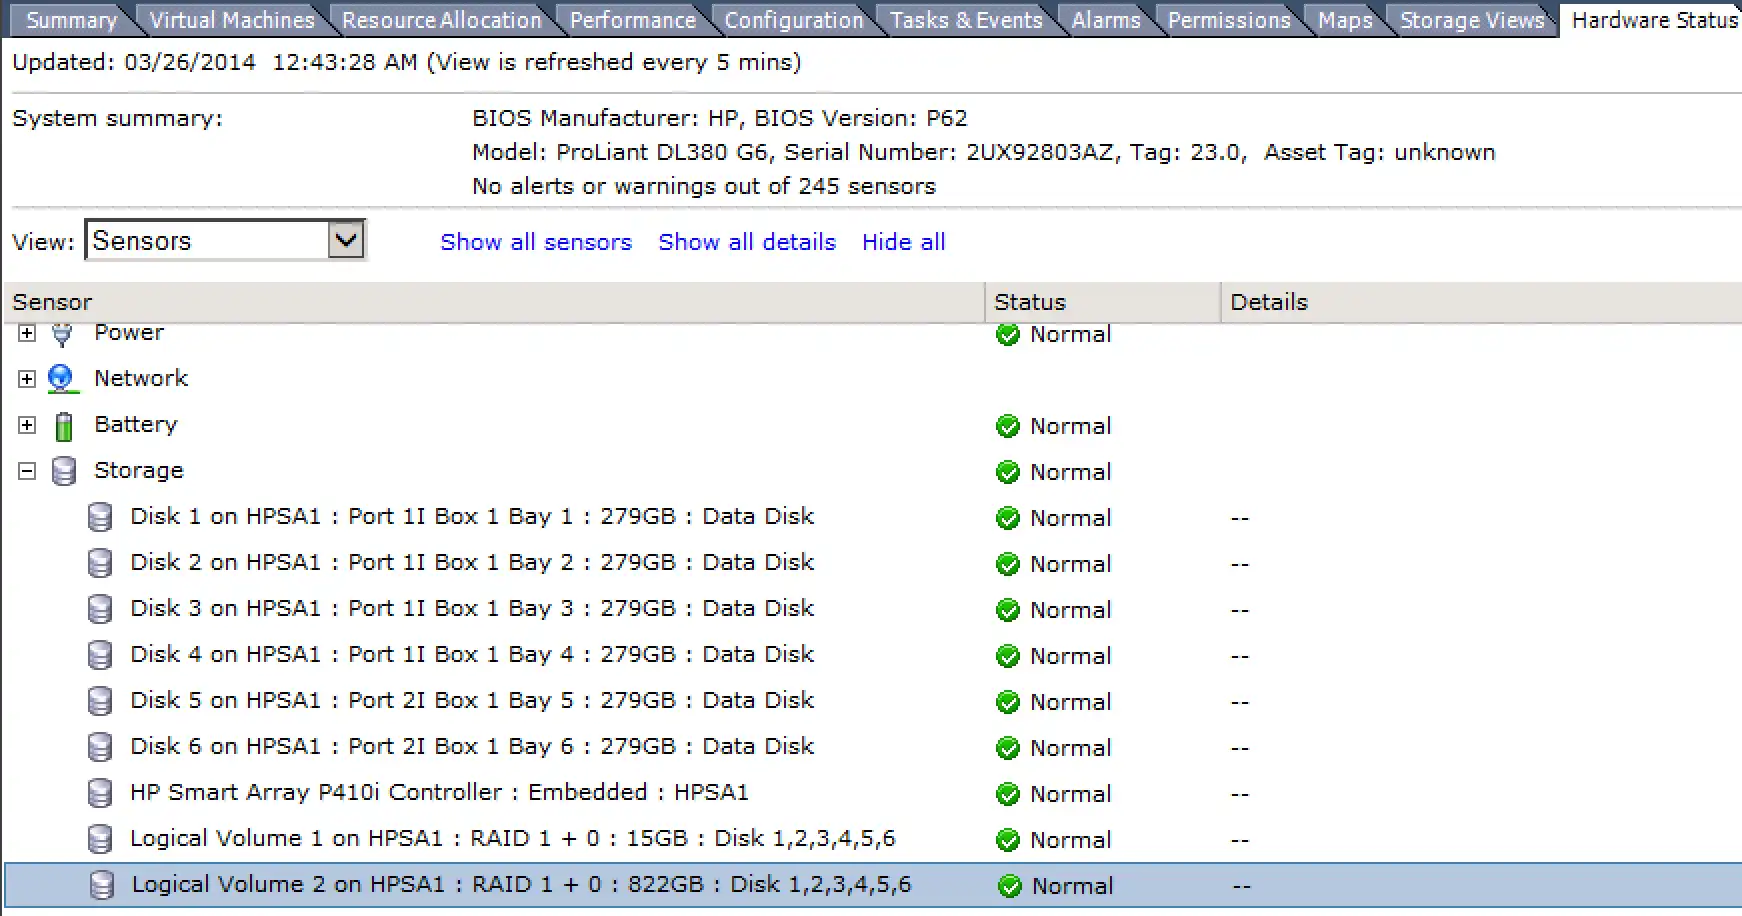Click the Logical Volume 2 icon
This screenshot has width=1742, height=916.
pyautogui.click(x=102, y=885)
